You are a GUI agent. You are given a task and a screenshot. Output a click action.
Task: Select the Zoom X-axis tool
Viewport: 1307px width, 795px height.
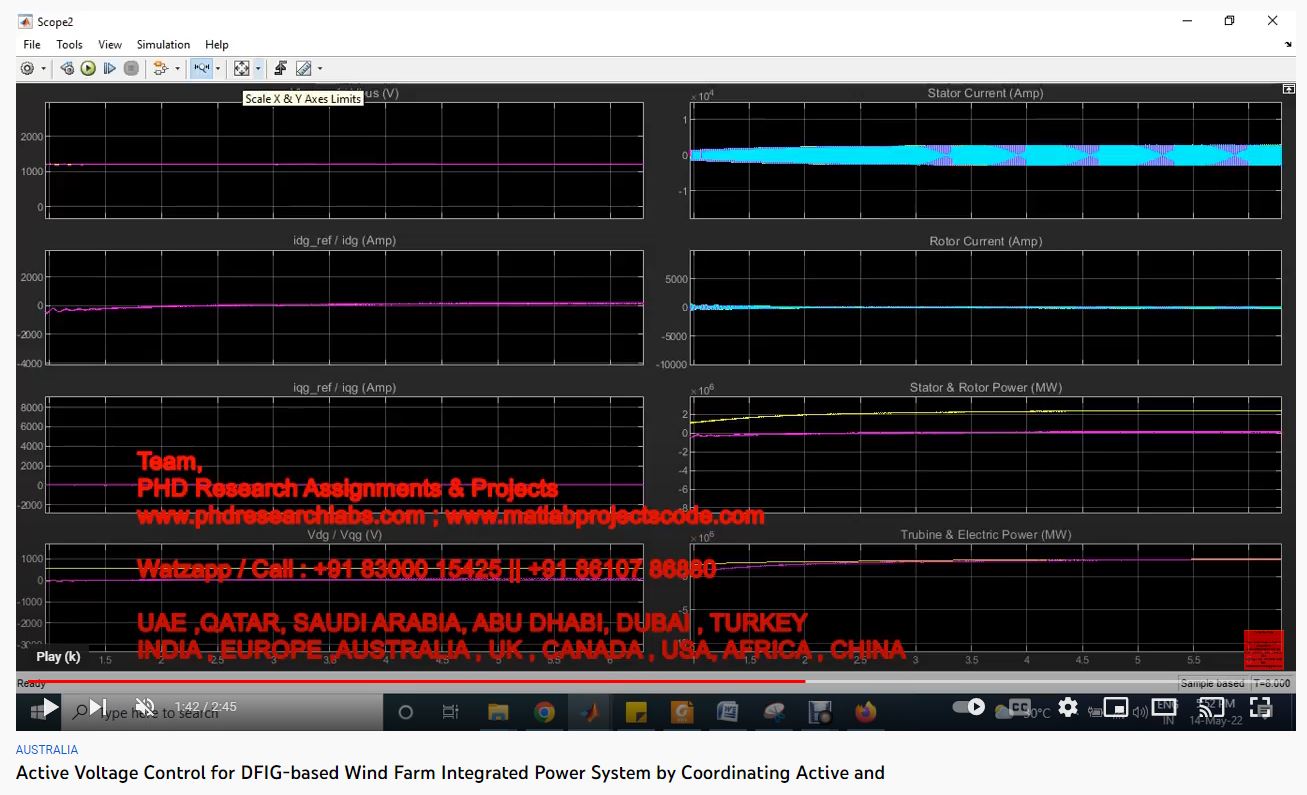(x=201, y=69)
